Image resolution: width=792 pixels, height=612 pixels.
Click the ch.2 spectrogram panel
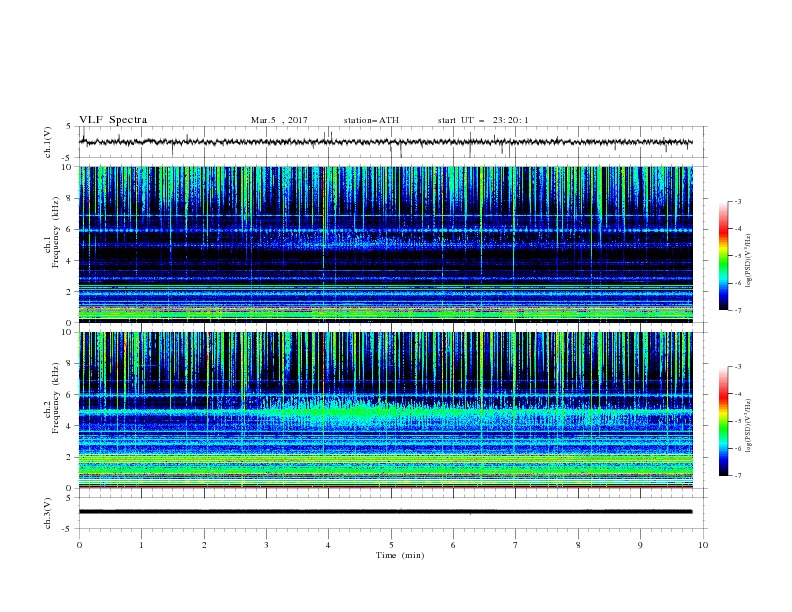pos(386,410)
